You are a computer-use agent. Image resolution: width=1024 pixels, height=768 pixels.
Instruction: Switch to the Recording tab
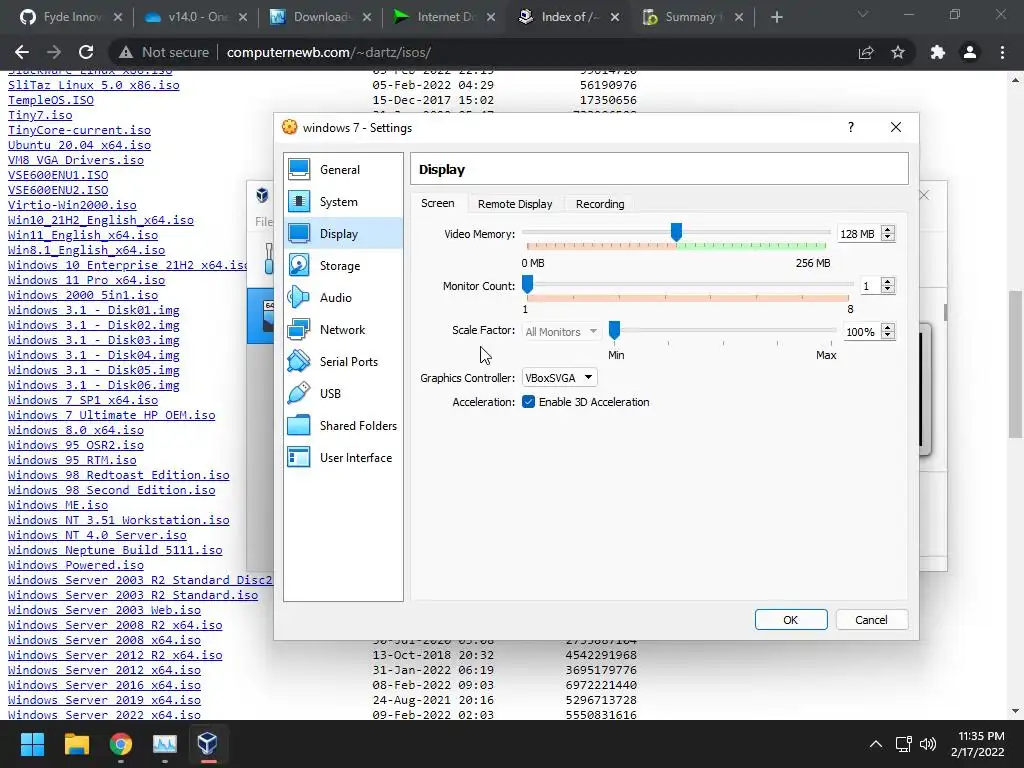600,204
